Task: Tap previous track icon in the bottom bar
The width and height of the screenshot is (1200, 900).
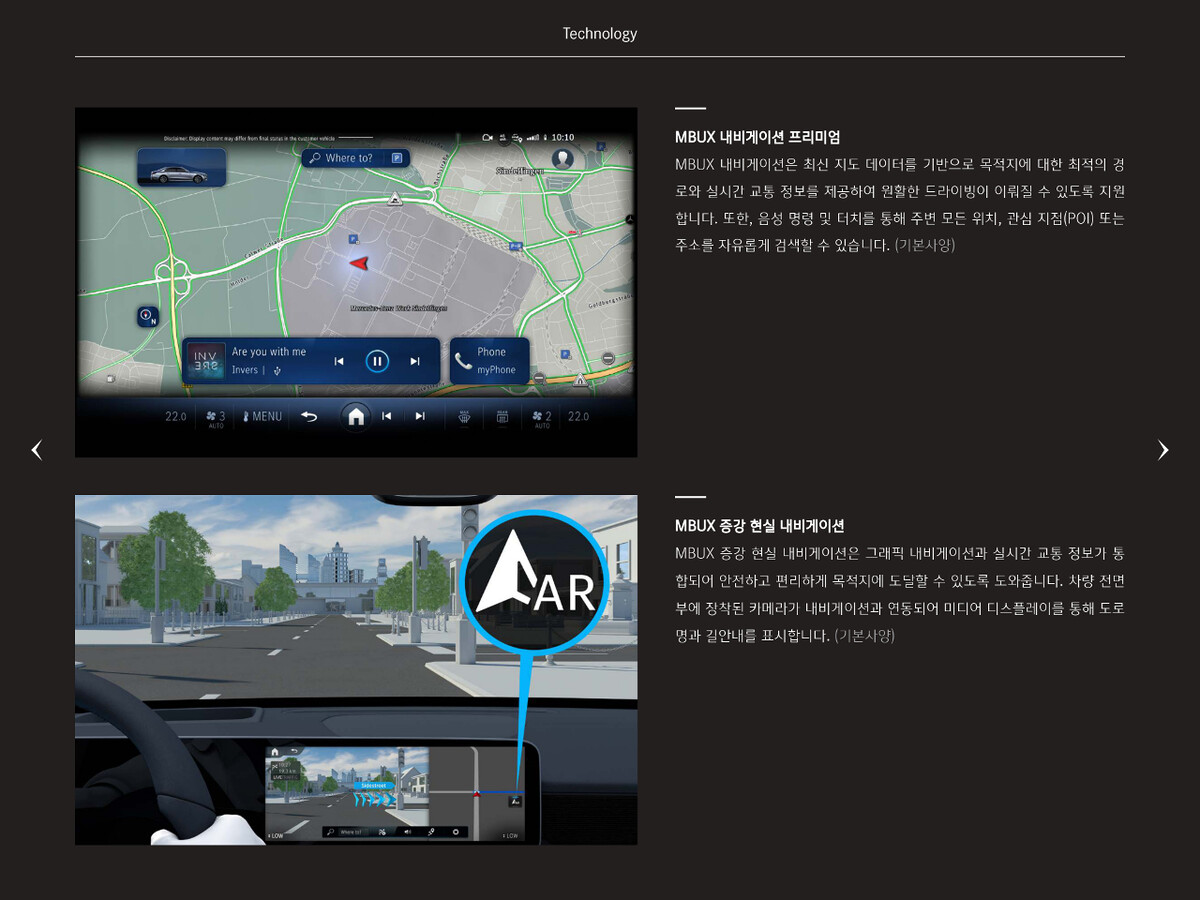Action: 386,416
